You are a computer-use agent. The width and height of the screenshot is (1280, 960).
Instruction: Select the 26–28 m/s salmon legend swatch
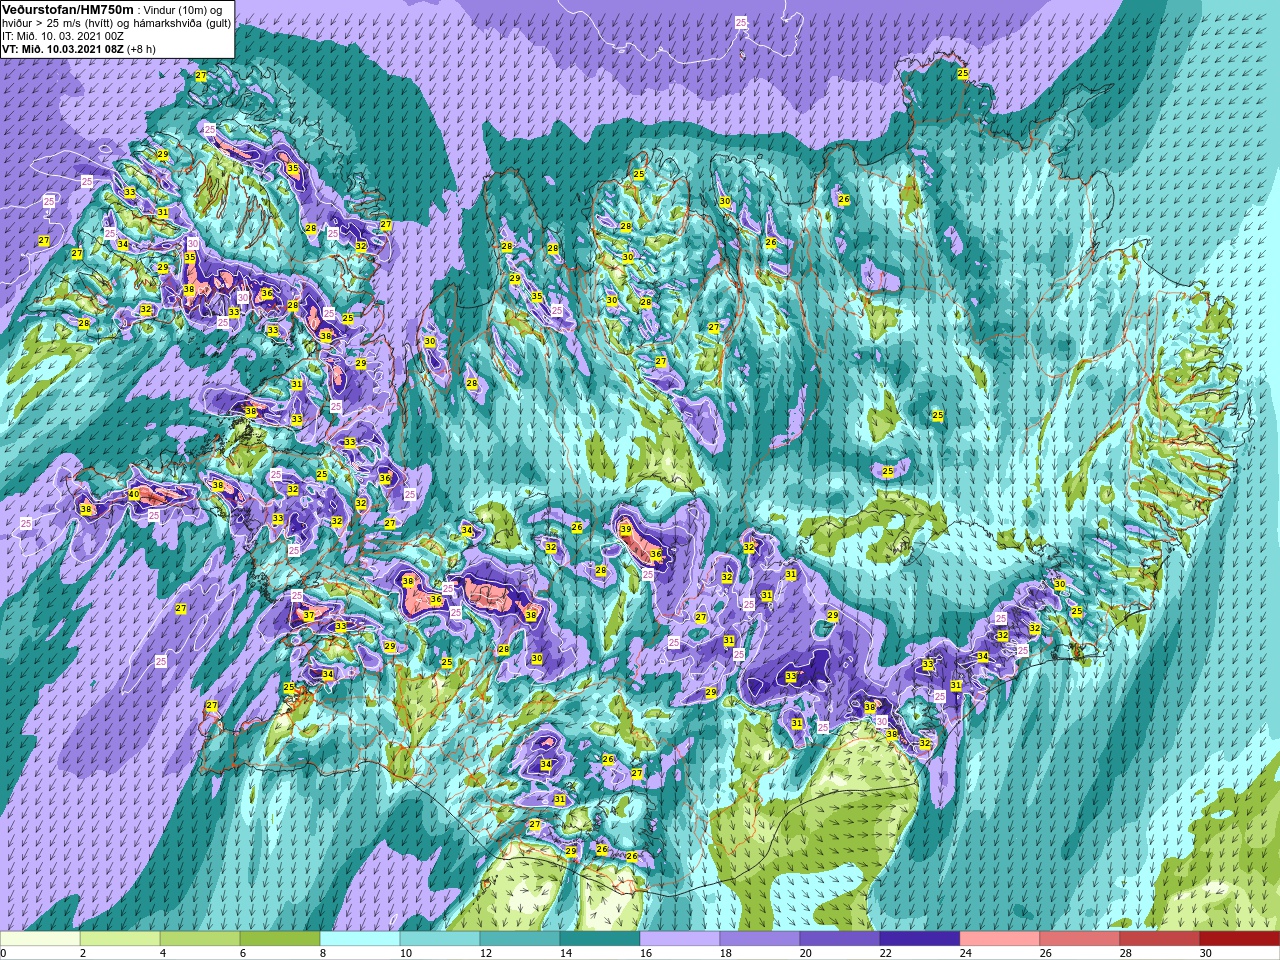point(1080,939)
